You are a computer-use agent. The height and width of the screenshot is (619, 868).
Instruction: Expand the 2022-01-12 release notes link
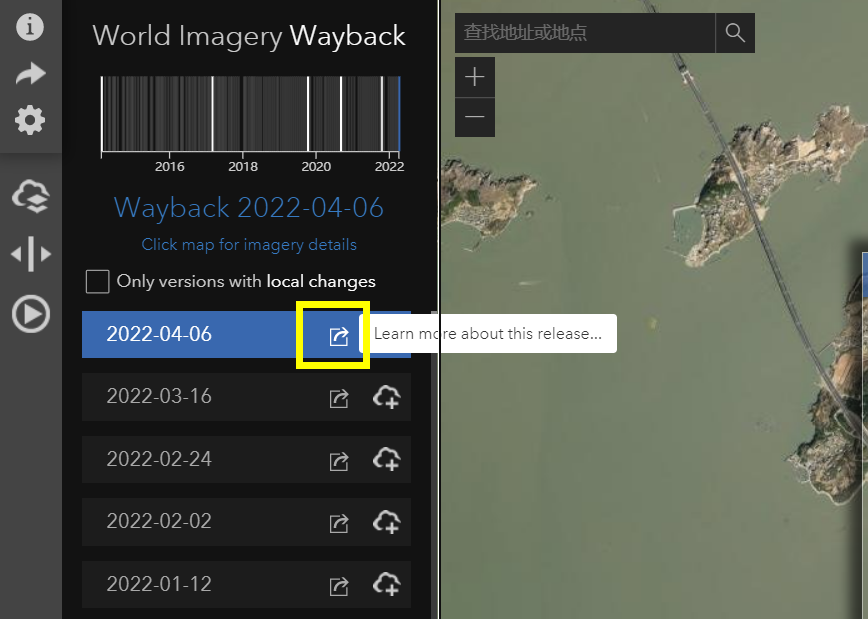coord(339,585)
